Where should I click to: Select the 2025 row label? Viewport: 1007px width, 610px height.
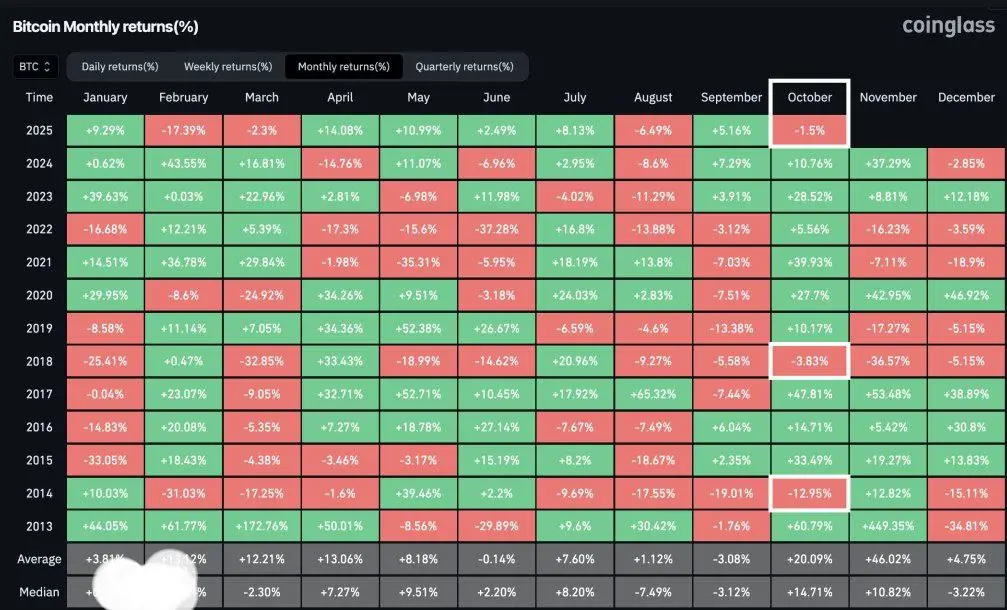(x=39, y=130)
